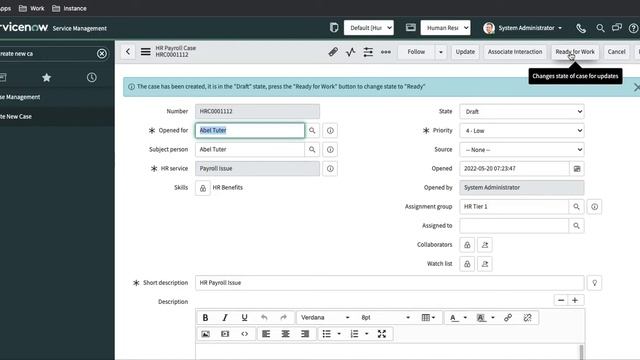Toggle fullscreen editor mode

click(x=382, y=334)
